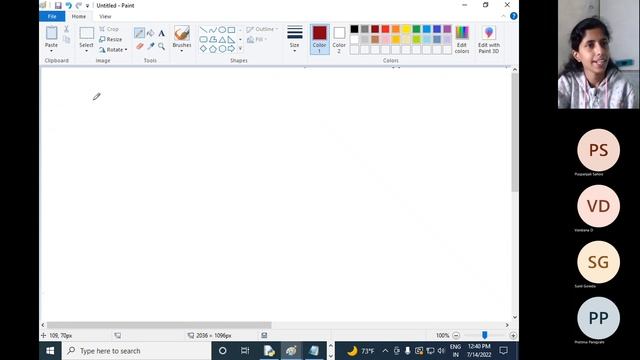Pick the Color picker eyedropper tool
This screenshot has width=640, height=360.
(x=151, y=46)
